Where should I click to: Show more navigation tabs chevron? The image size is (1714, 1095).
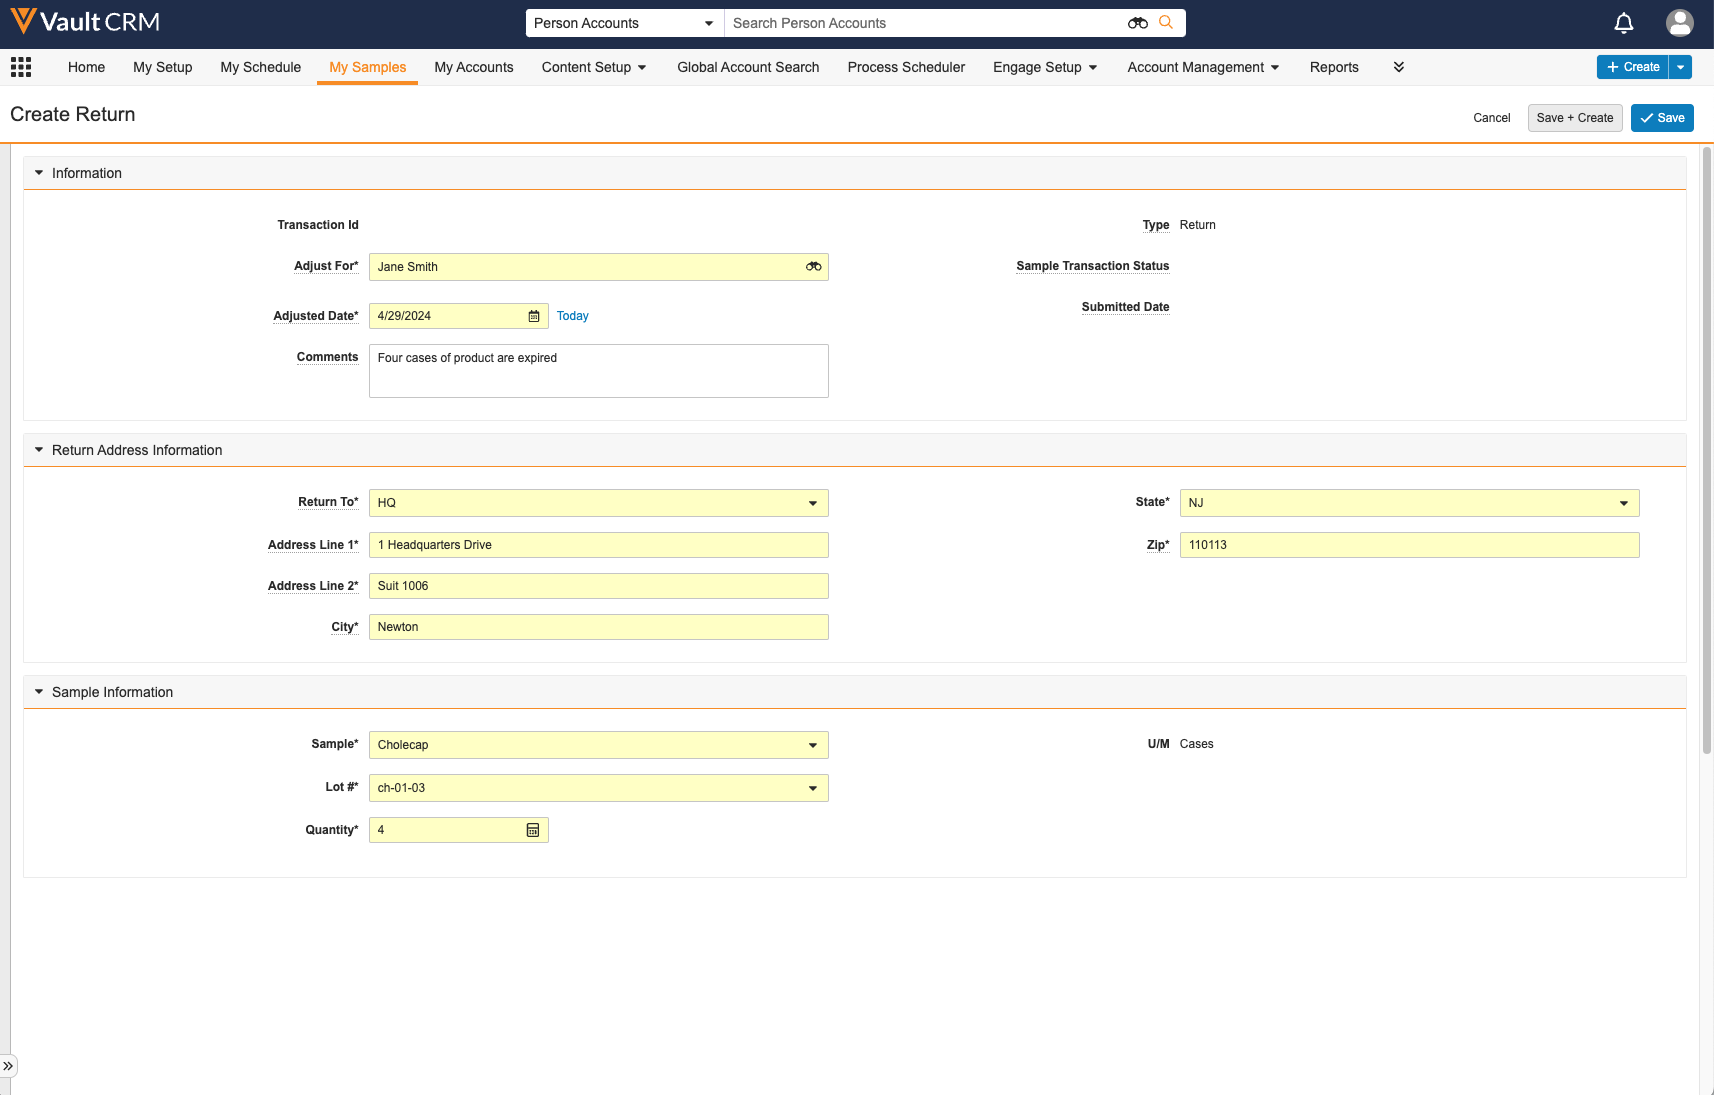1398,67
